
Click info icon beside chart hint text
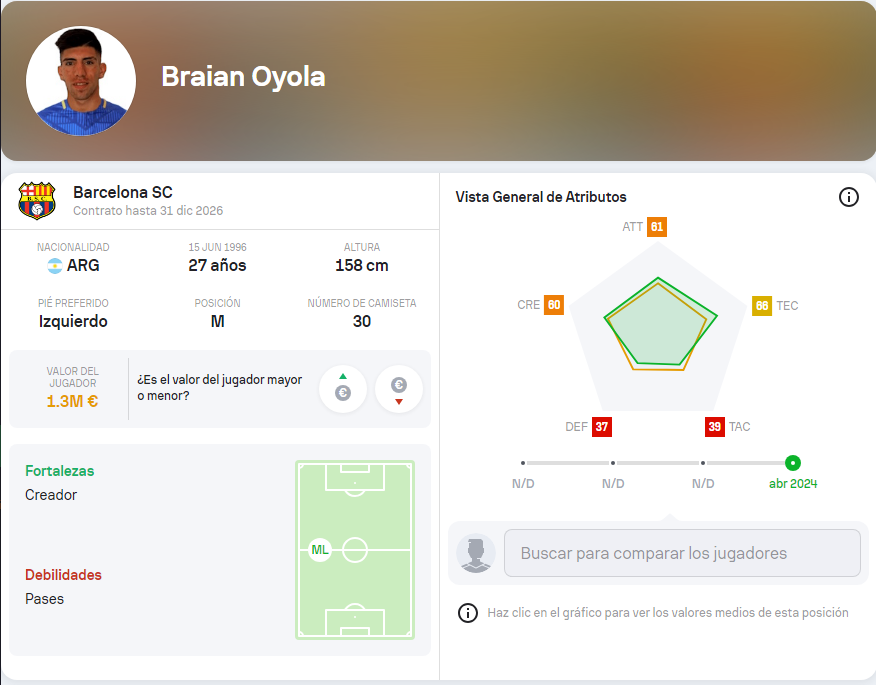pos(467,613)
